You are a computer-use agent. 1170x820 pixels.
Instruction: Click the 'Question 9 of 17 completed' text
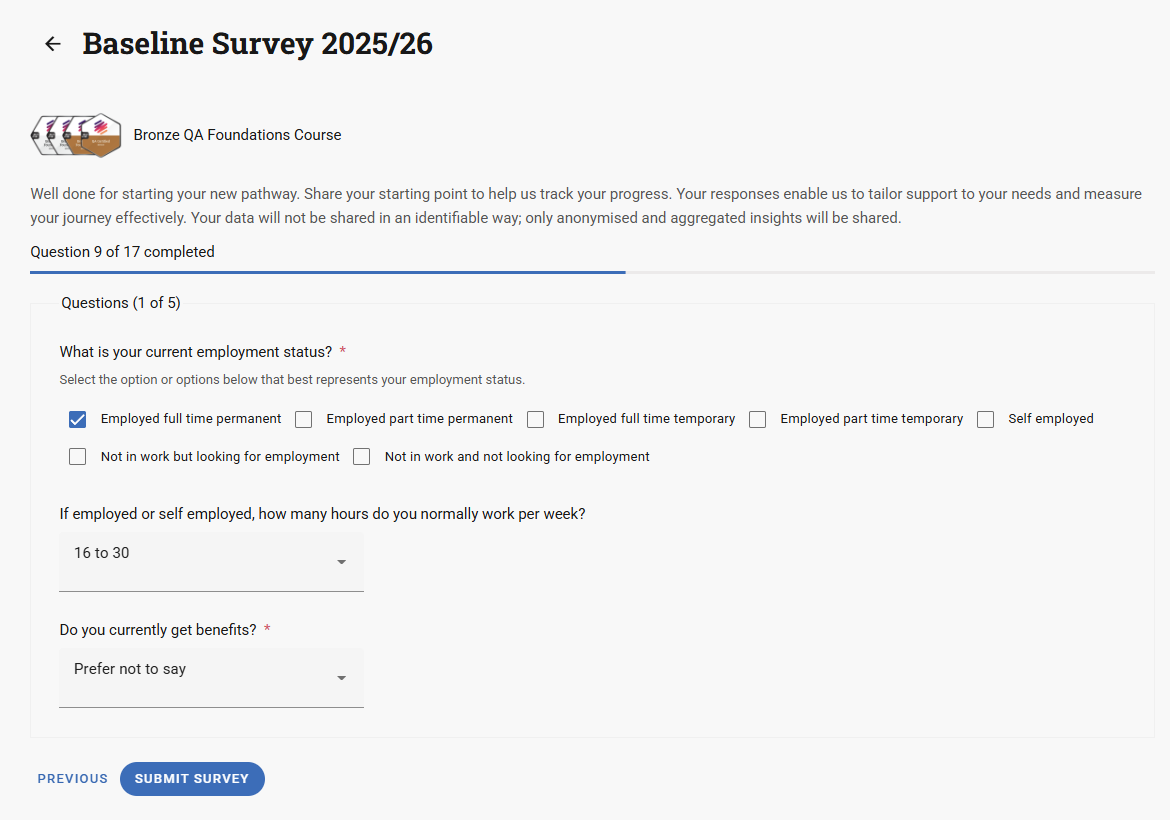122,252
